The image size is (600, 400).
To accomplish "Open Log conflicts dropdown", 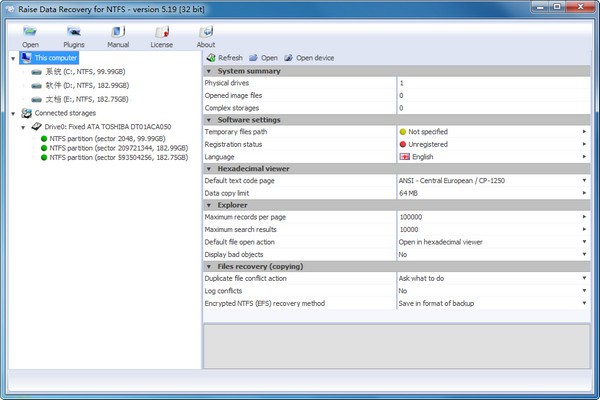I will [x=584, y=291].
